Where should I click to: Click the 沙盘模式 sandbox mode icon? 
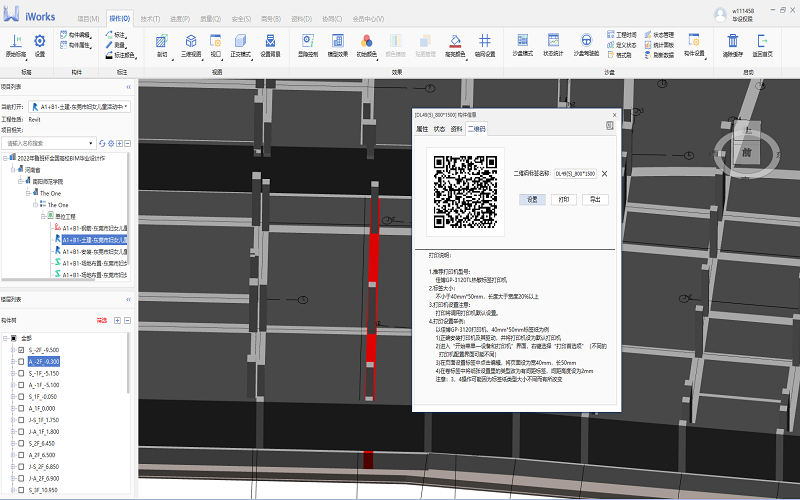point(522,40)
